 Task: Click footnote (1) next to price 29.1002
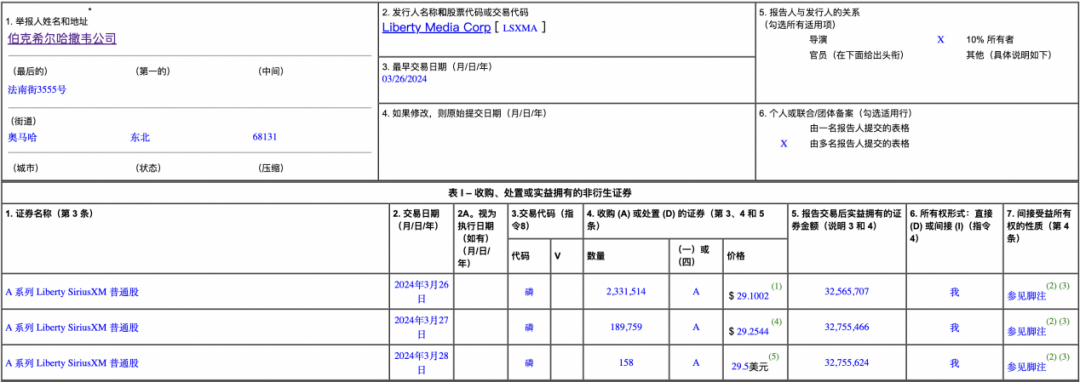click(776, 285)
